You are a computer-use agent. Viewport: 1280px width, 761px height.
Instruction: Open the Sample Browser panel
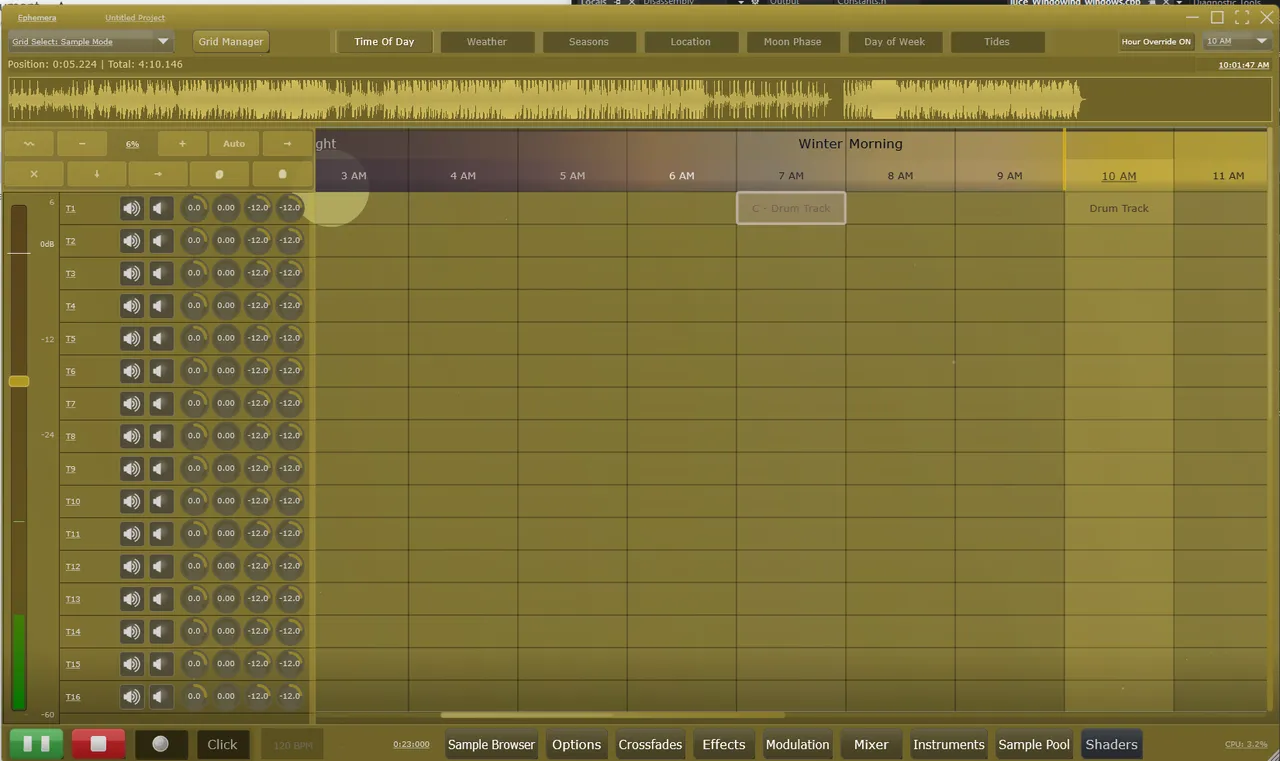[x=491, y=744]
